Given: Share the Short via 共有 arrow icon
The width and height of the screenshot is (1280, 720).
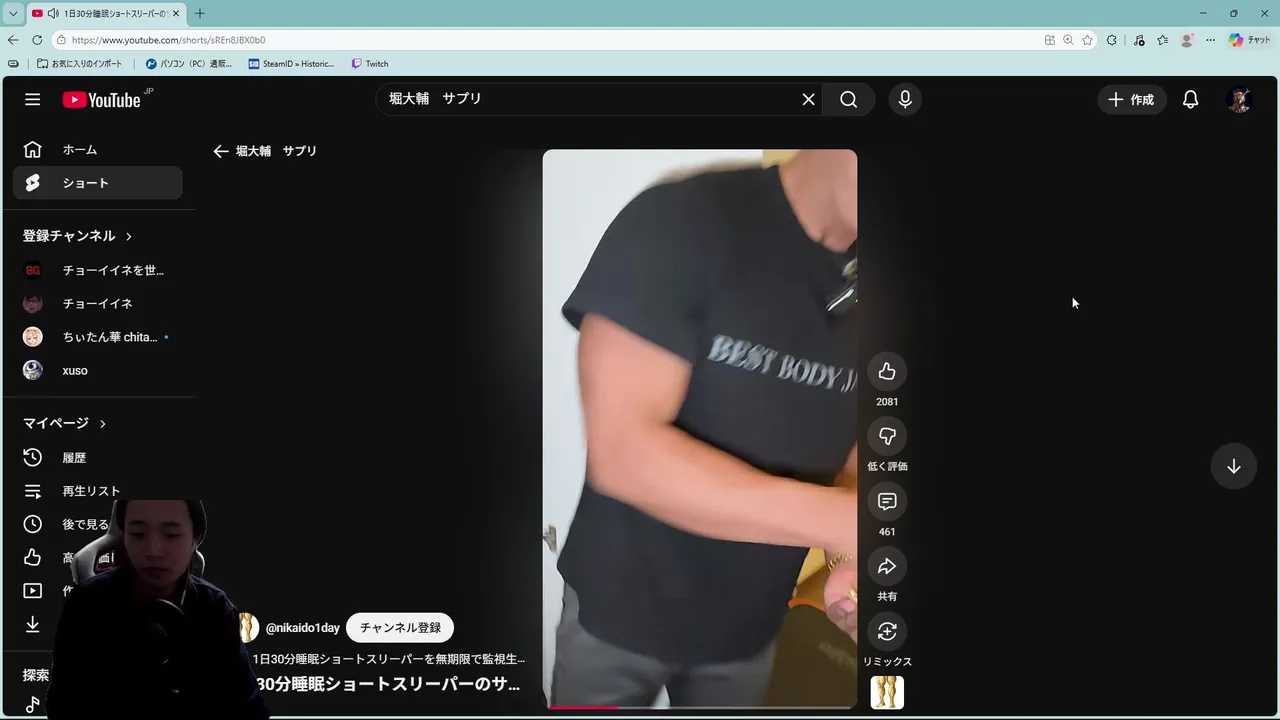Looking at the screenshot, I should tap(887, 567).
